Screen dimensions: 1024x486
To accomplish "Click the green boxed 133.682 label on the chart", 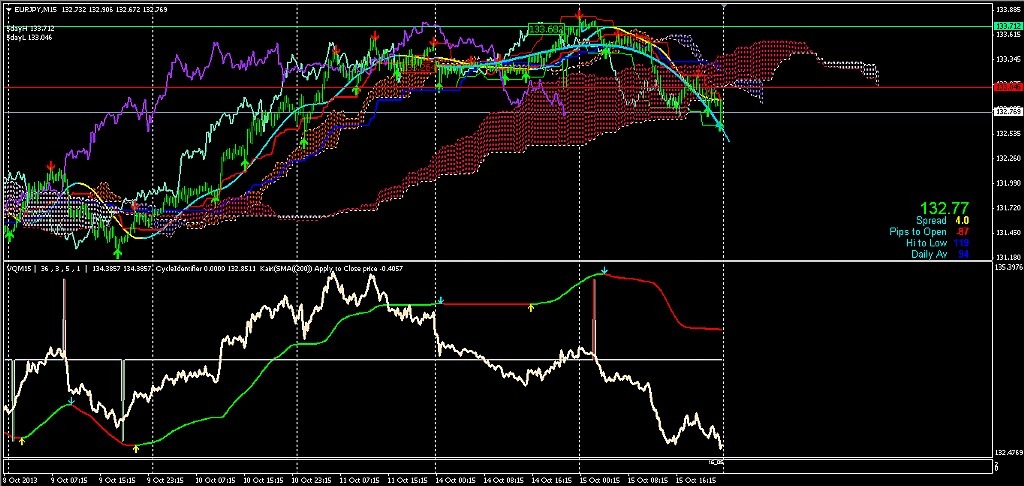I will click(x=545, y=29).
